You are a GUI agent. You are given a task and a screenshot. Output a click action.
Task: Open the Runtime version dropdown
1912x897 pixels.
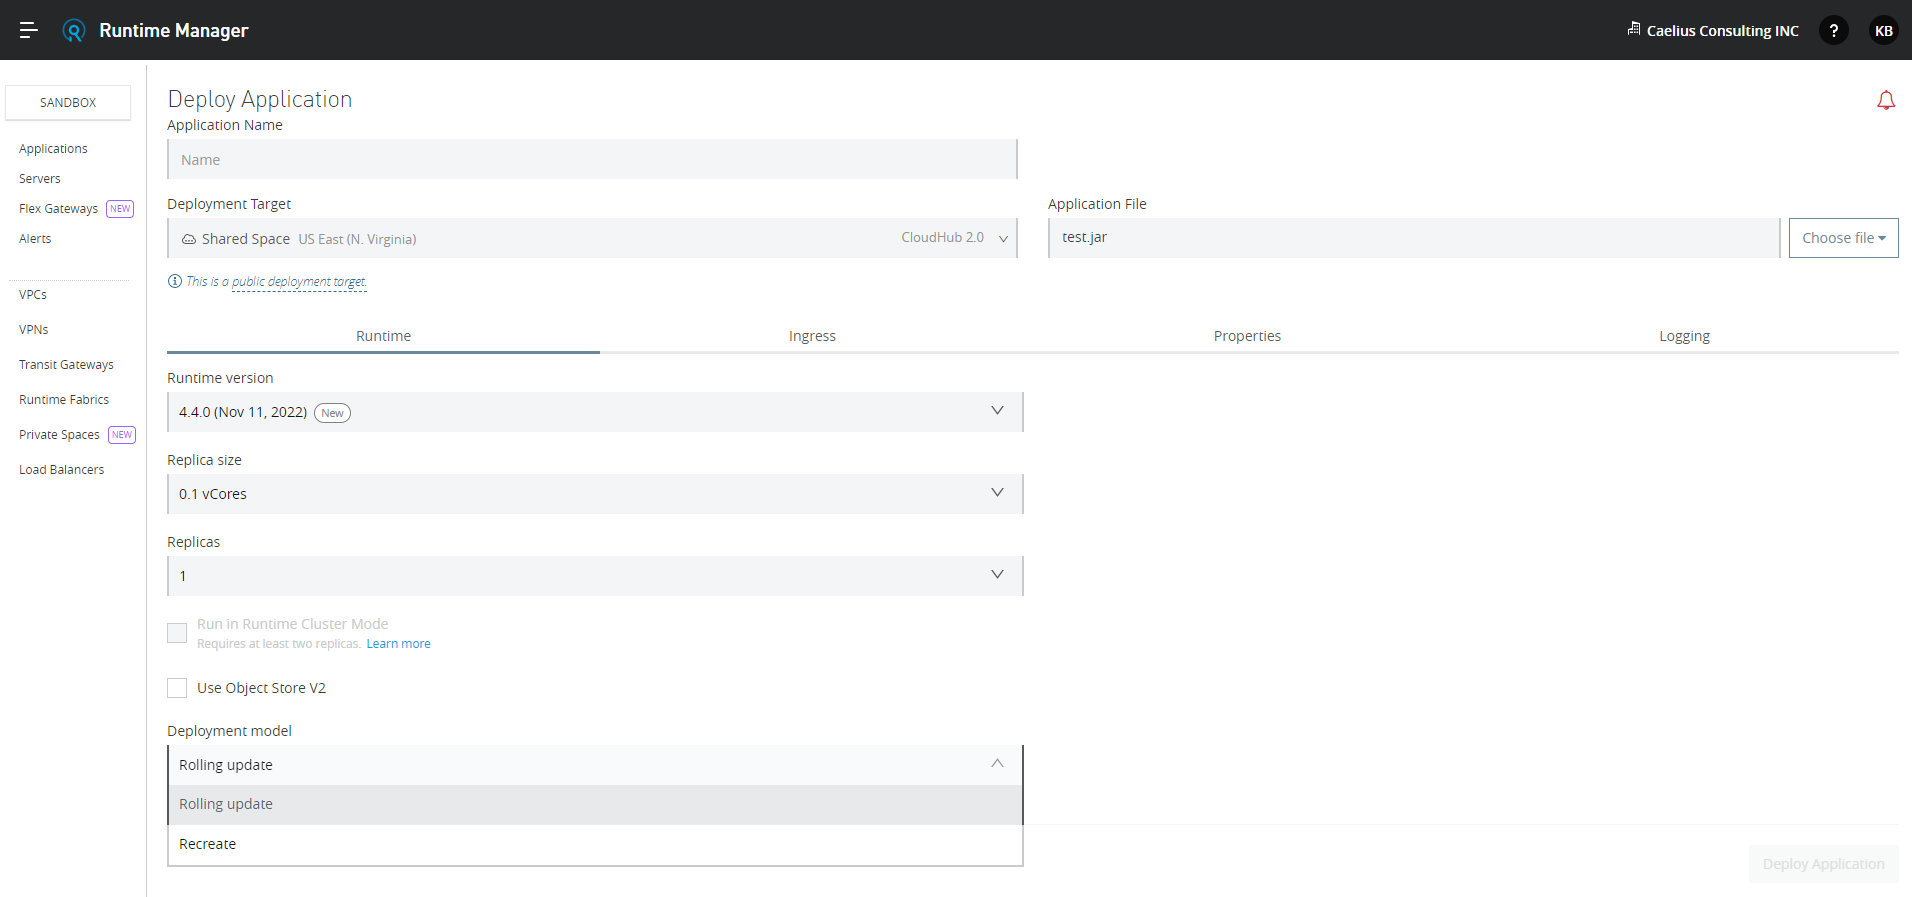(595, 412)
